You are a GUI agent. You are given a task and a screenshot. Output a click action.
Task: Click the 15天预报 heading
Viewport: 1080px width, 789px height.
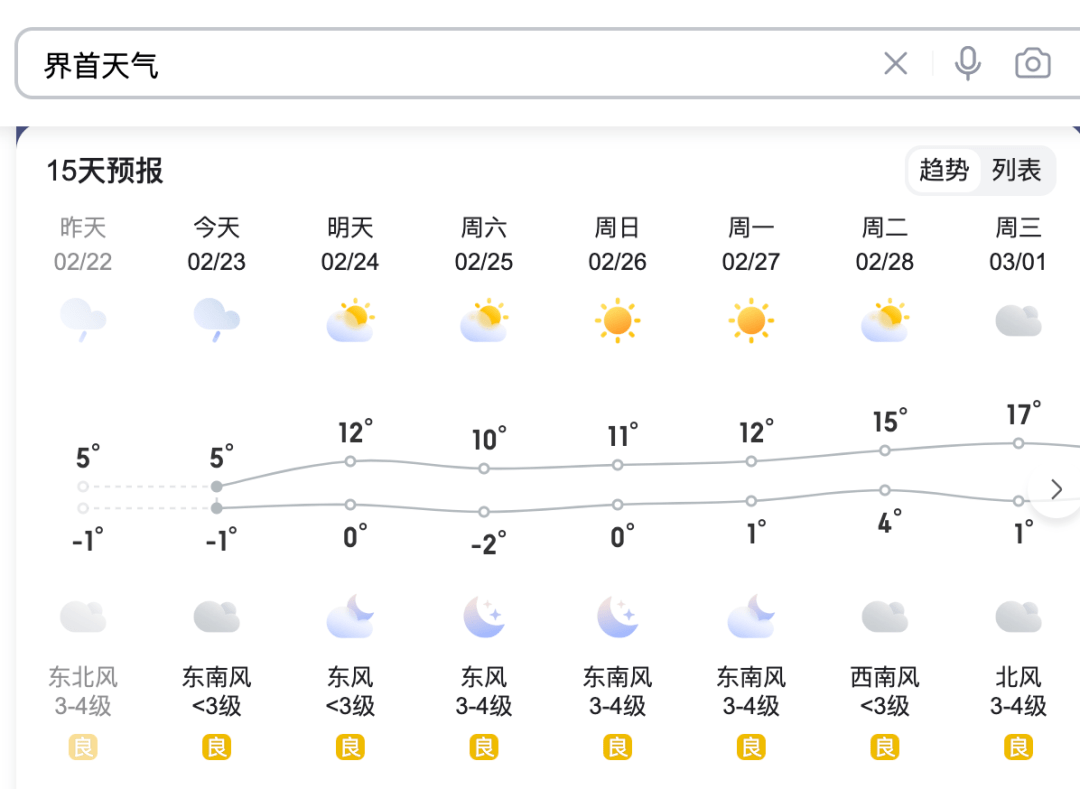pos(105,171)
